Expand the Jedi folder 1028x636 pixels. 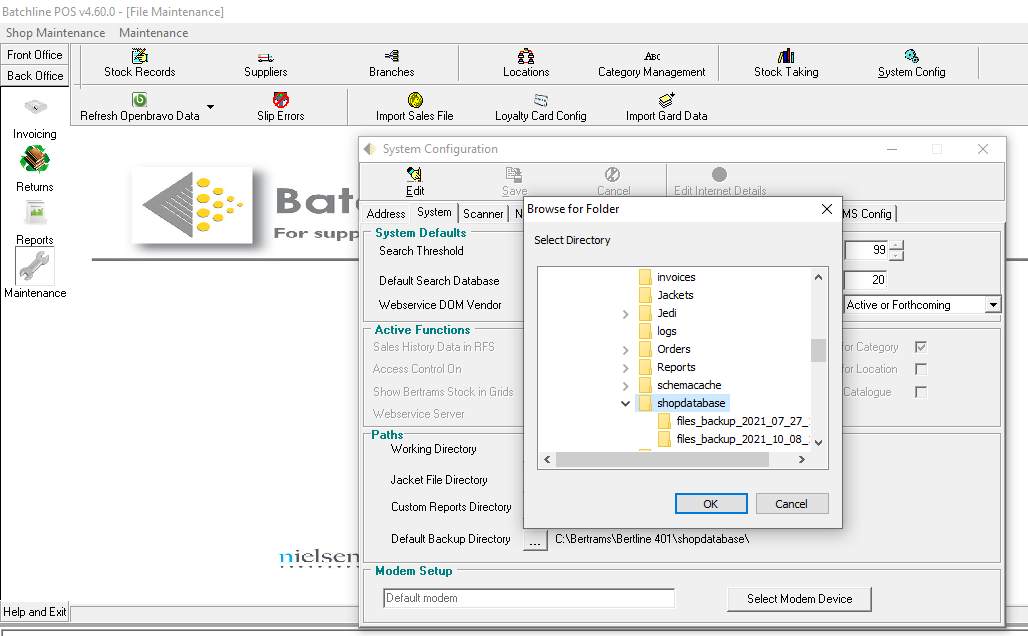click(625, 314)
